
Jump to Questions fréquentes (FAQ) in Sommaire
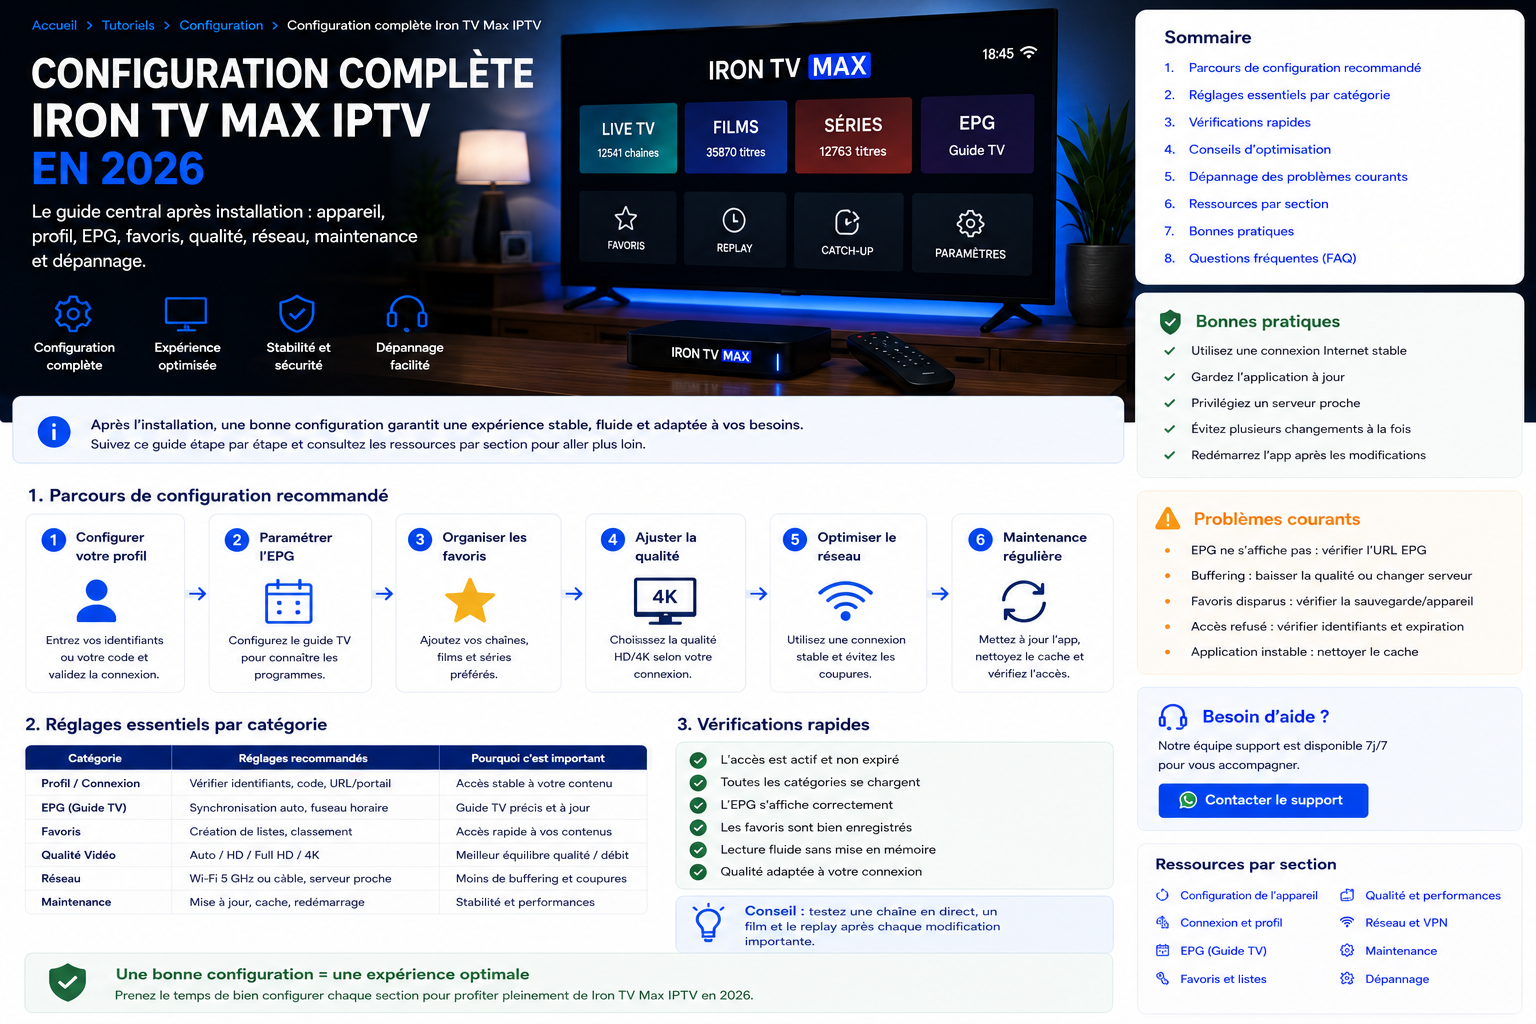tap(1272, 258)
